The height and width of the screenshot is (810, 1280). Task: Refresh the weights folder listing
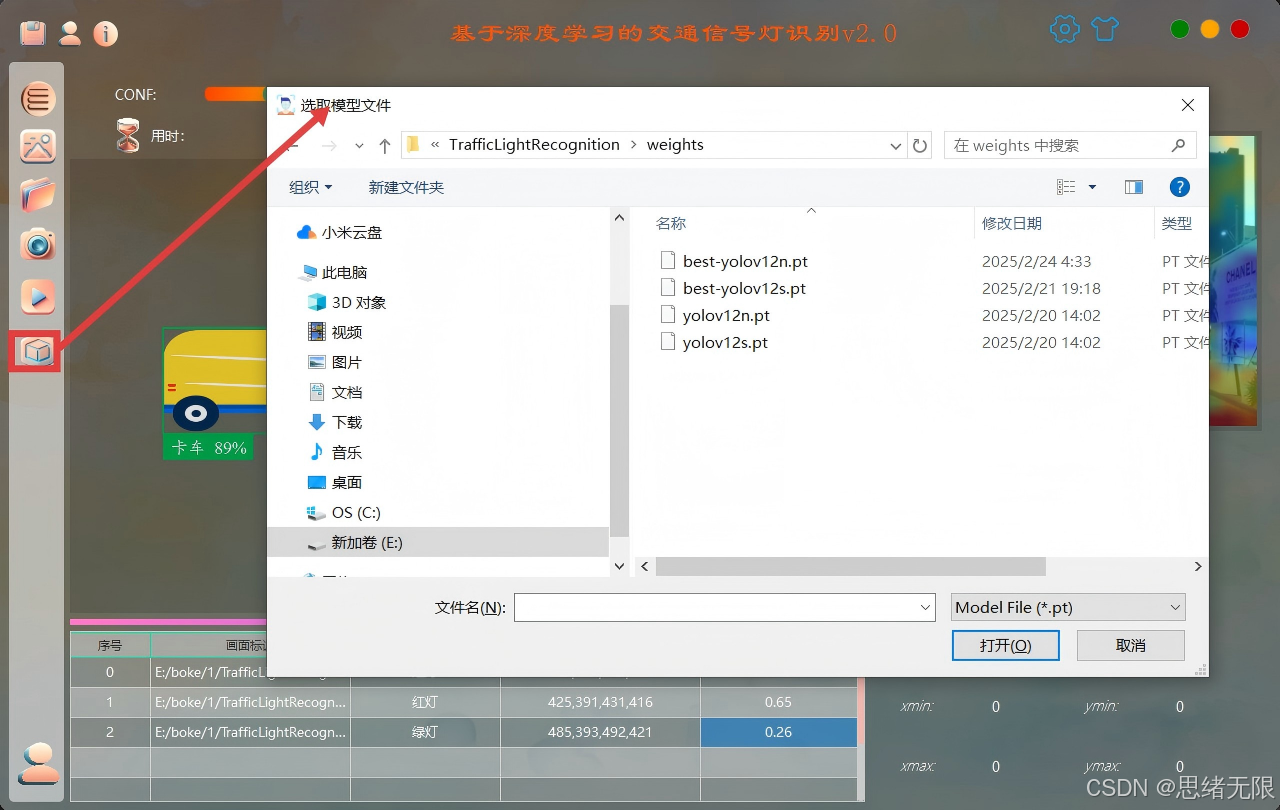click(921, 145)
